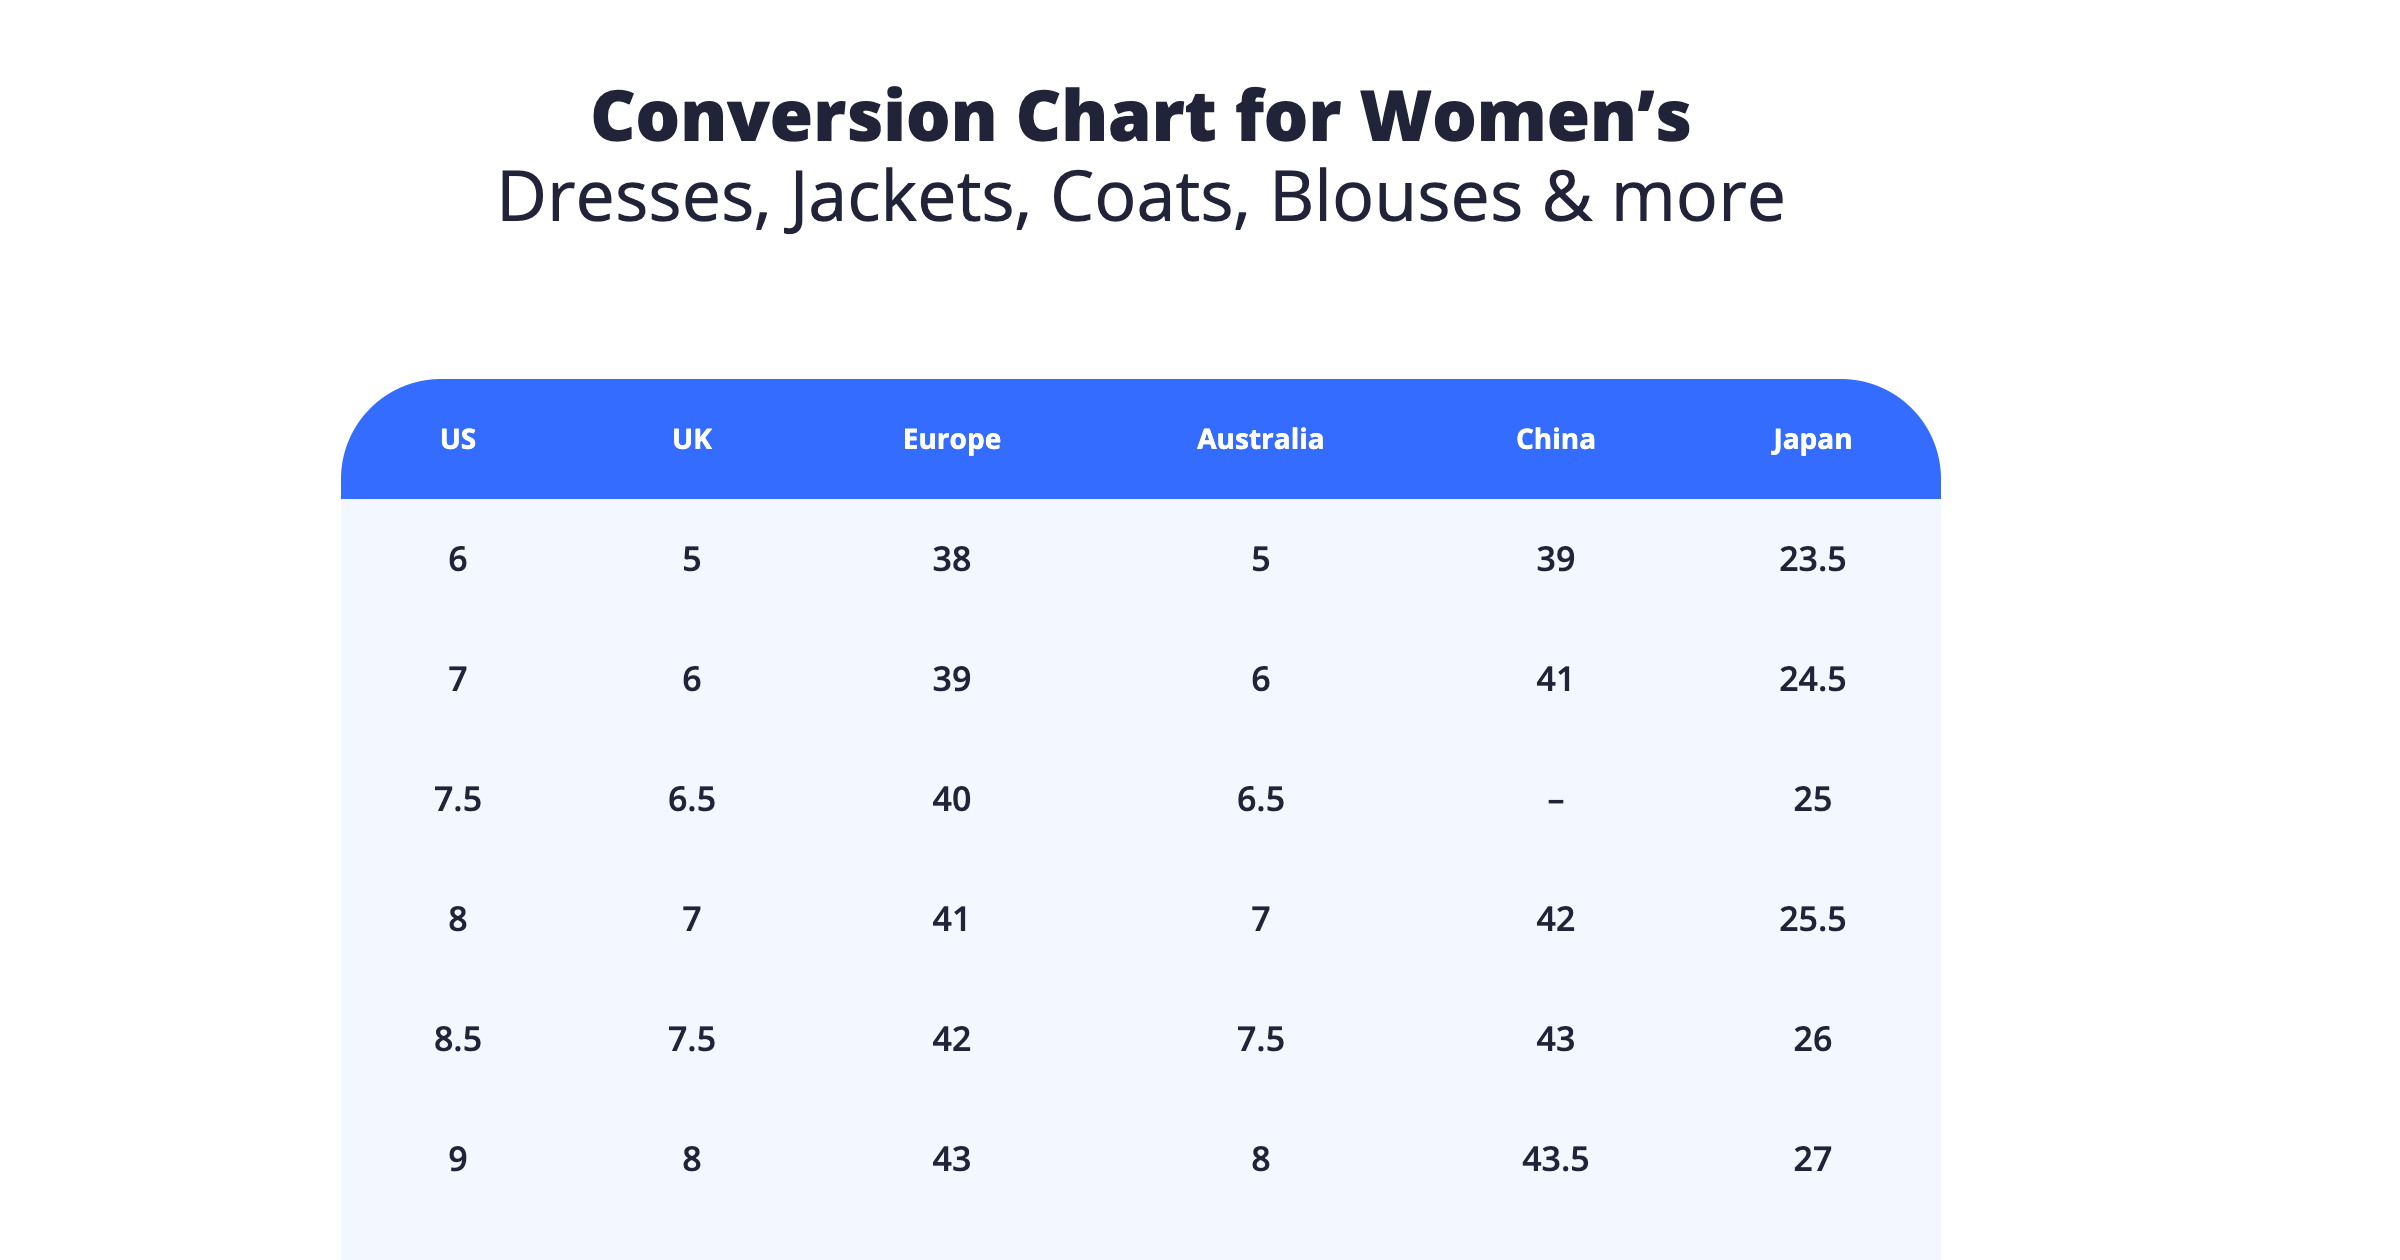Click Japan size 26 cell

tap(1812, 1039)
